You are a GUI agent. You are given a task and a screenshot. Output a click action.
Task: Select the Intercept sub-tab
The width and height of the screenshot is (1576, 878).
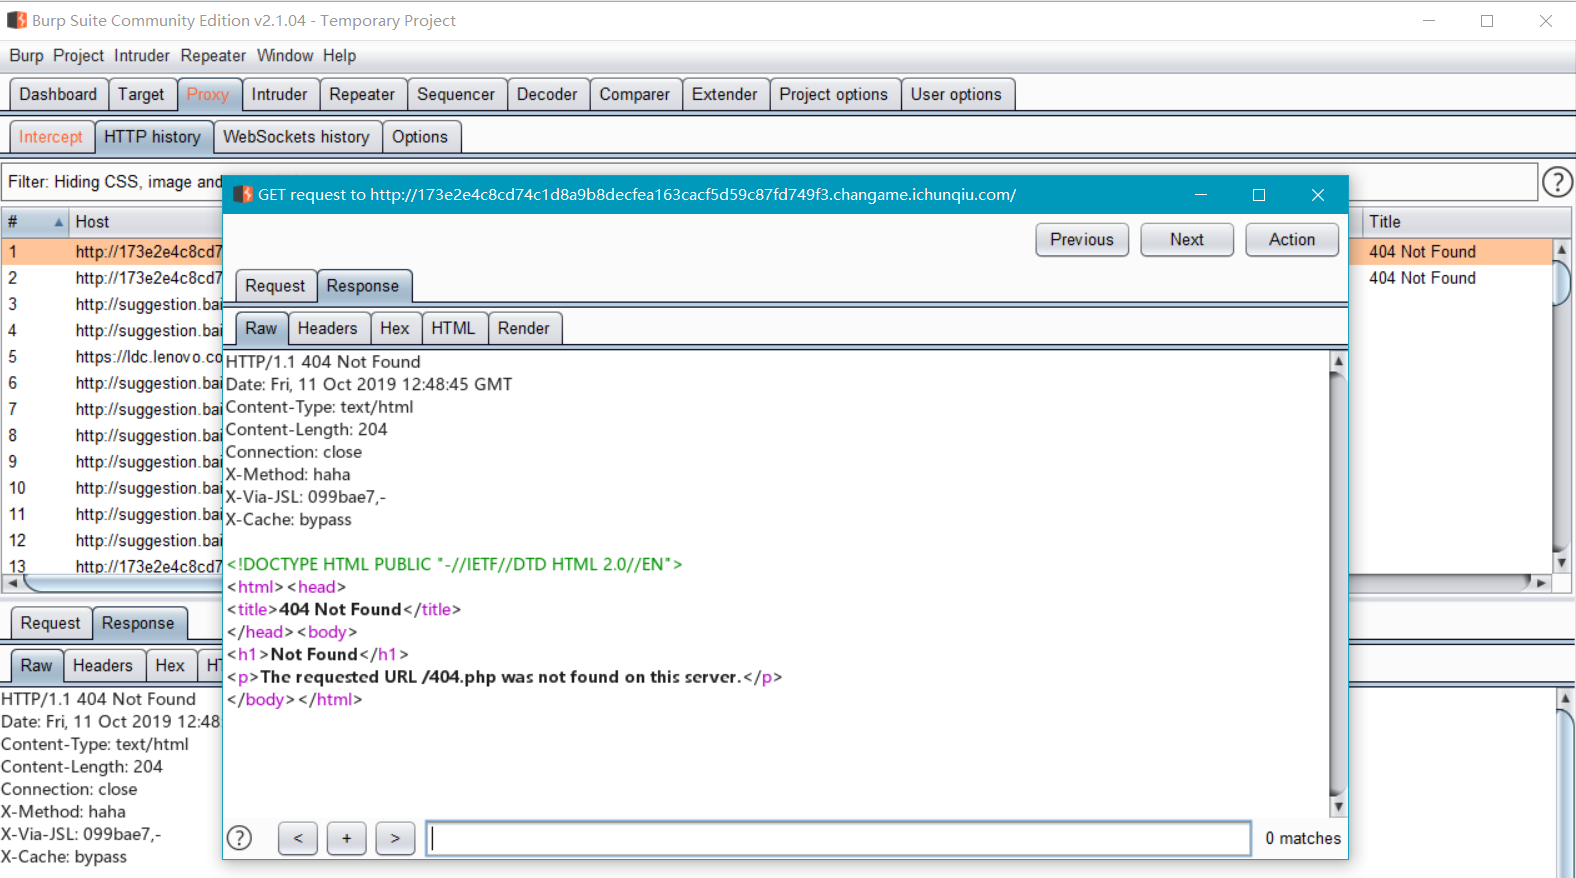(51, 137)
